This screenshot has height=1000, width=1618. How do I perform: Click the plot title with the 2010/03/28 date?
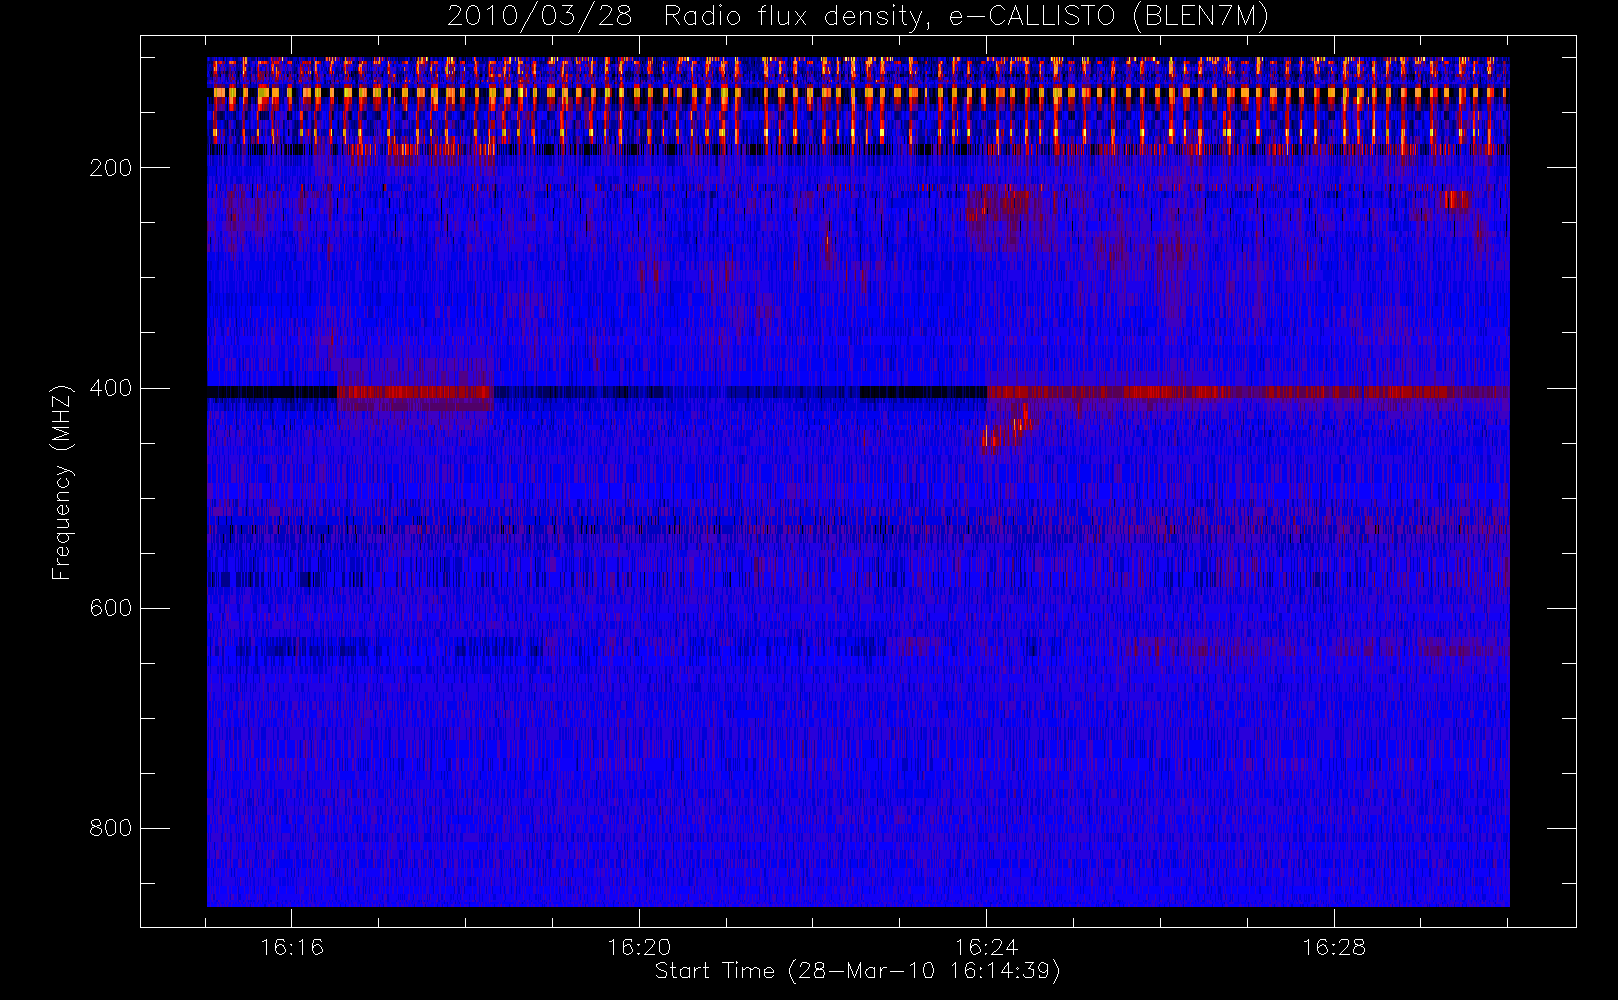[x=858, y=17]
